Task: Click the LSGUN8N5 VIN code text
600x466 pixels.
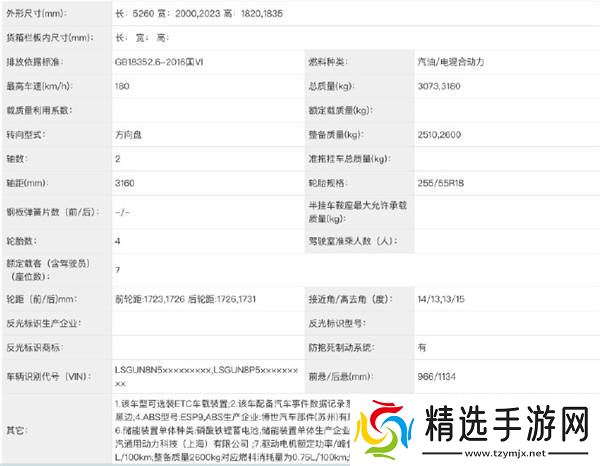Action: (163, 370)
